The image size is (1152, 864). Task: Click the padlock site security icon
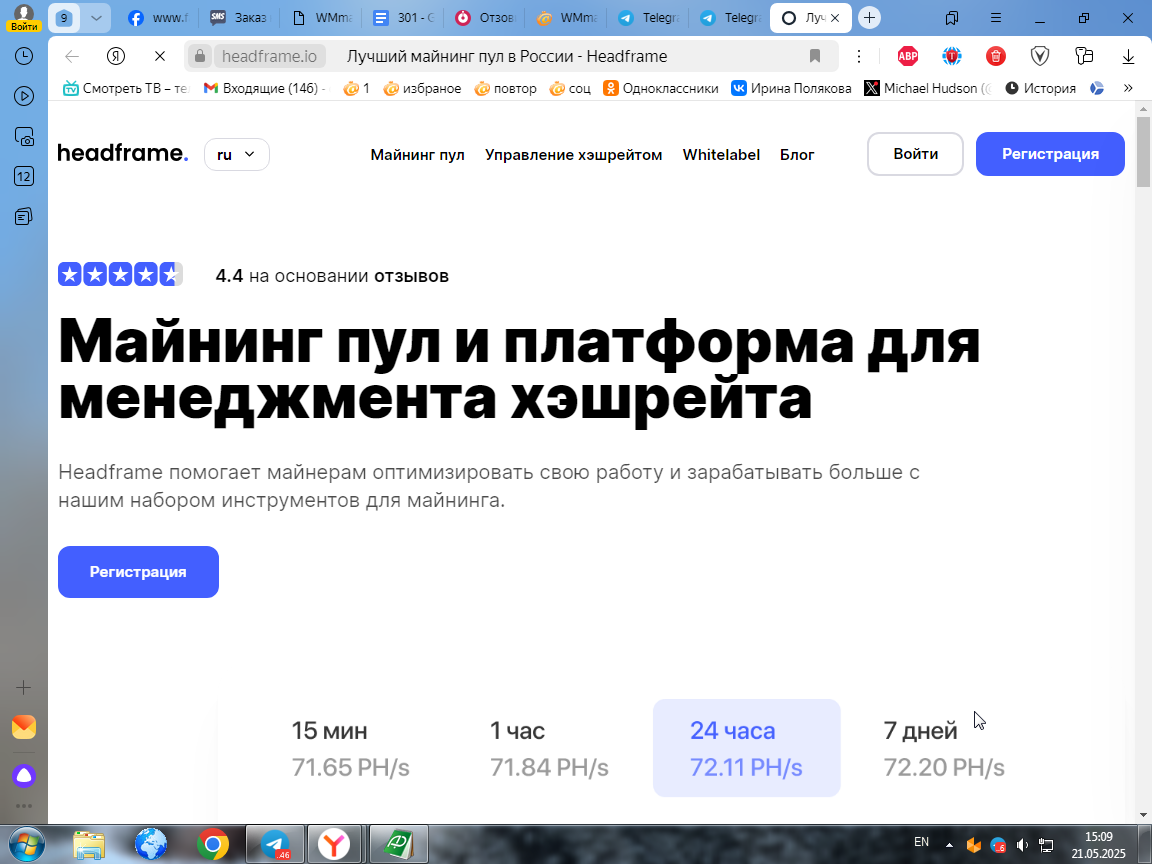pos(199,57)
